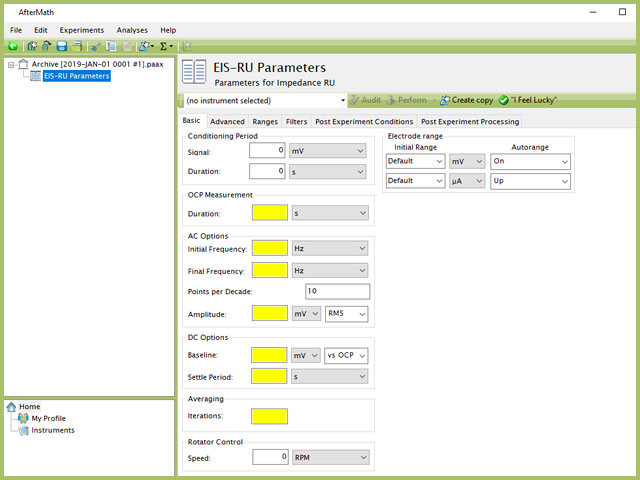Click the greyed plot icon in toolbar
Viewport: 640px width, 480px height.
[x=187, y=46]
